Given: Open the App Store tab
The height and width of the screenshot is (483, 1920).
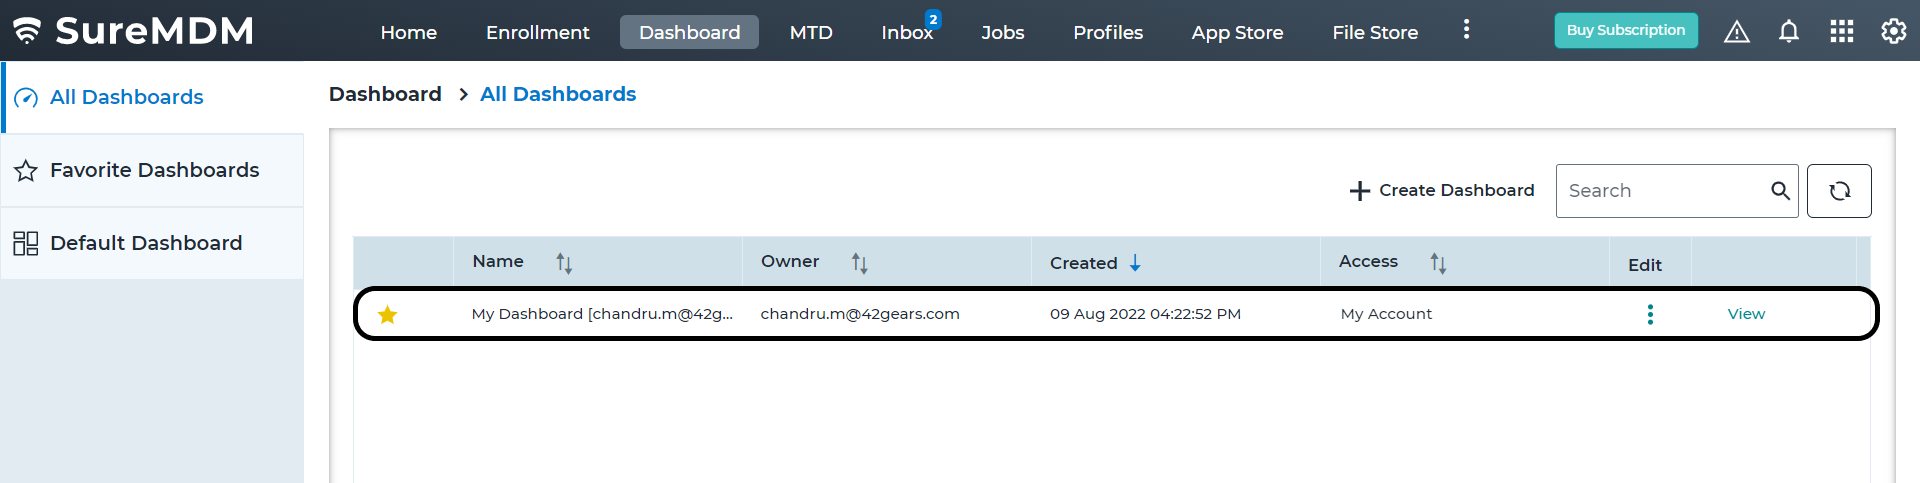Looking at the screenshot, I should [x=1237, y=32].
